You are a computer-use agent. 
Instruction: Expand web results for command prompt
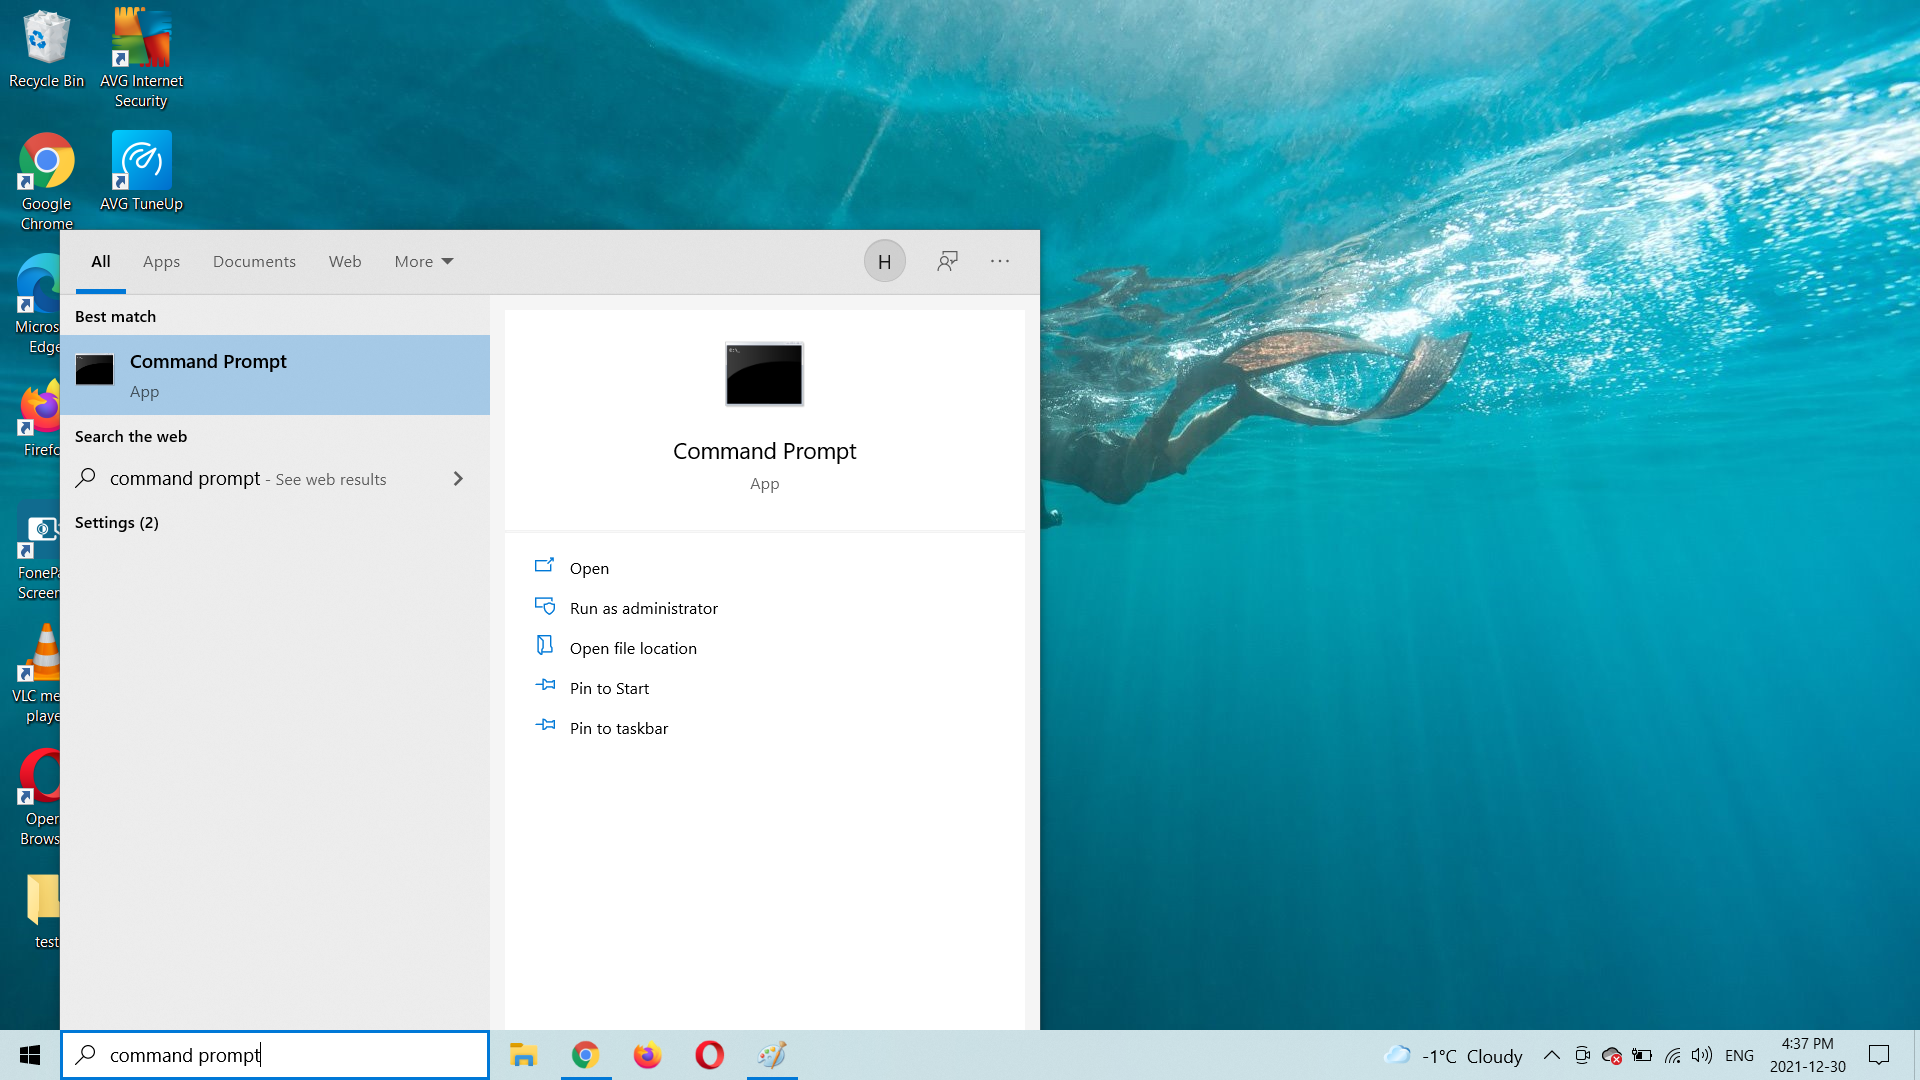click(457, 478)
